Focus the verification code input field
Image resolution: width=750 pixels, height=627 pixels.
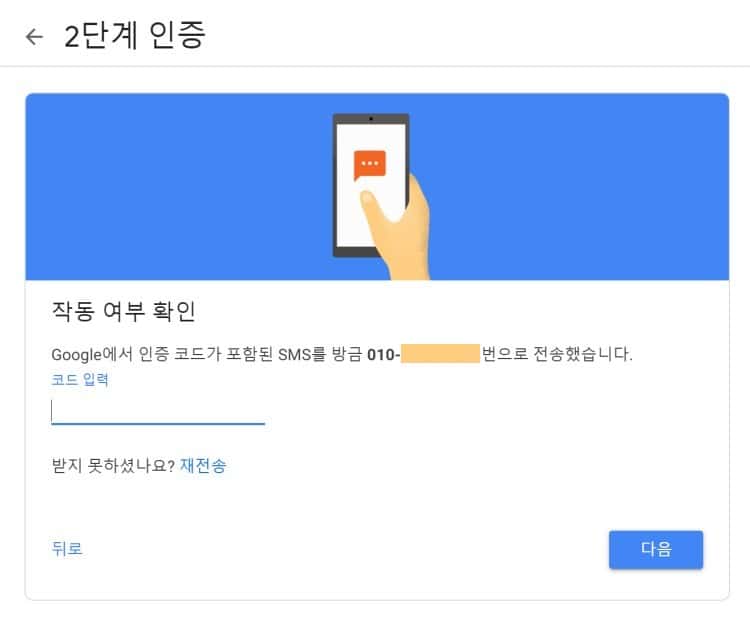(157, 411)
